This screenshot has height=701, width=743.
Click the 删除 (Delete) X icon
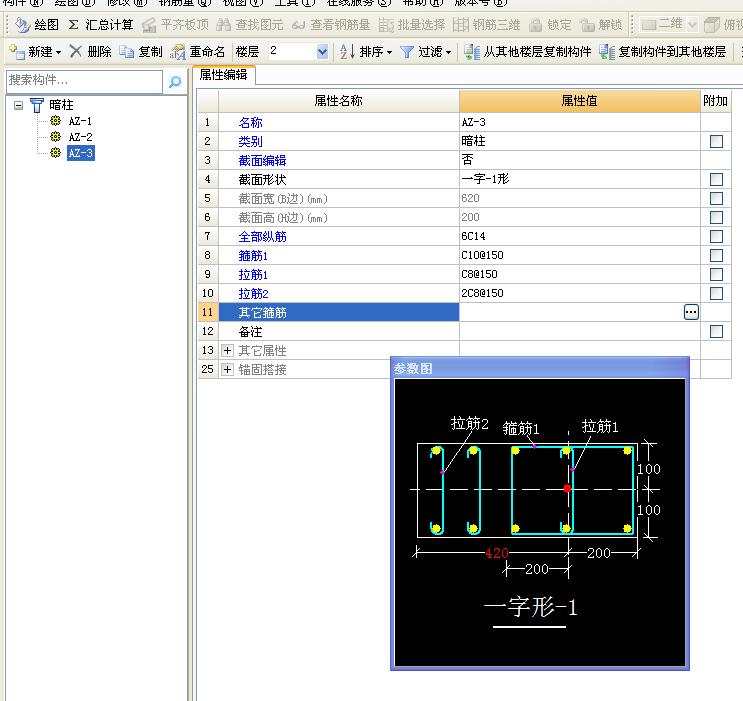click(76, 52)
